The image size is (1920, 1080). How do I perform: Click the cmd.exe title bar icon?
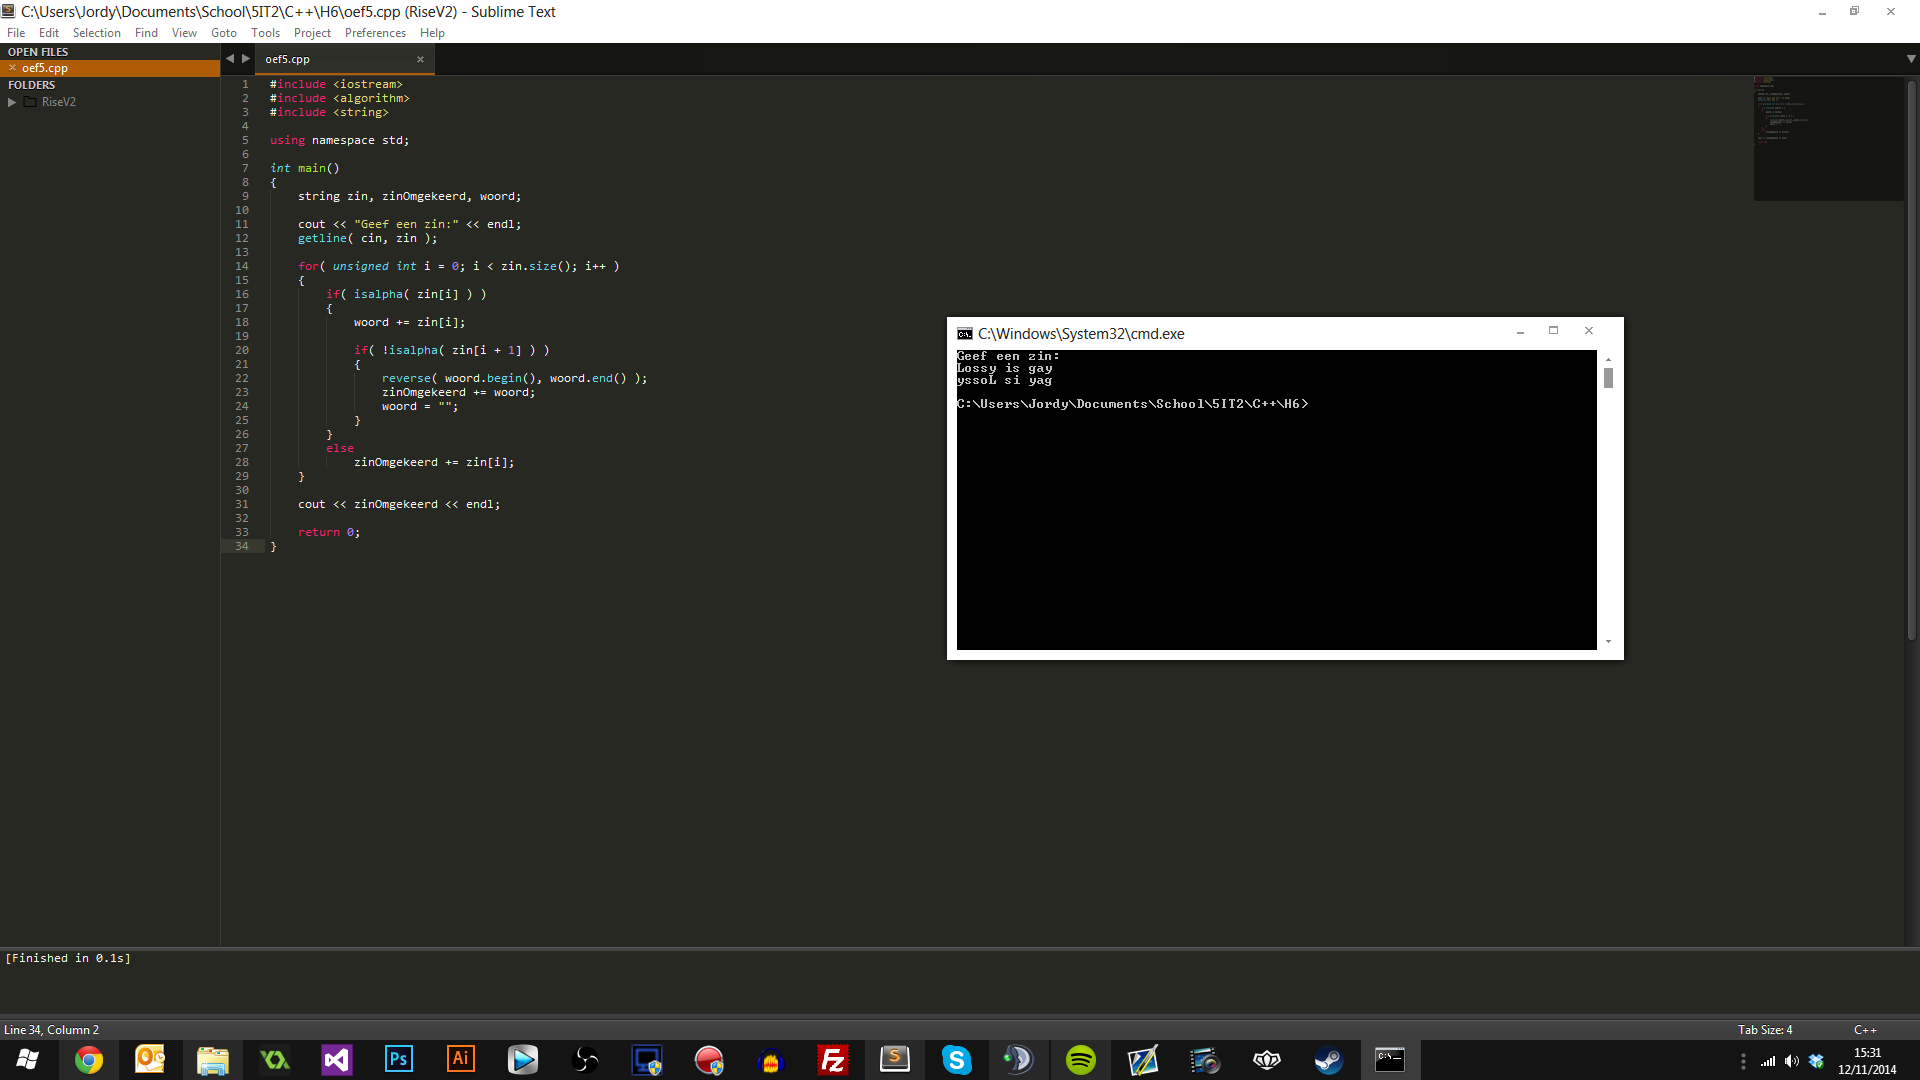click(x=964, y=334)
